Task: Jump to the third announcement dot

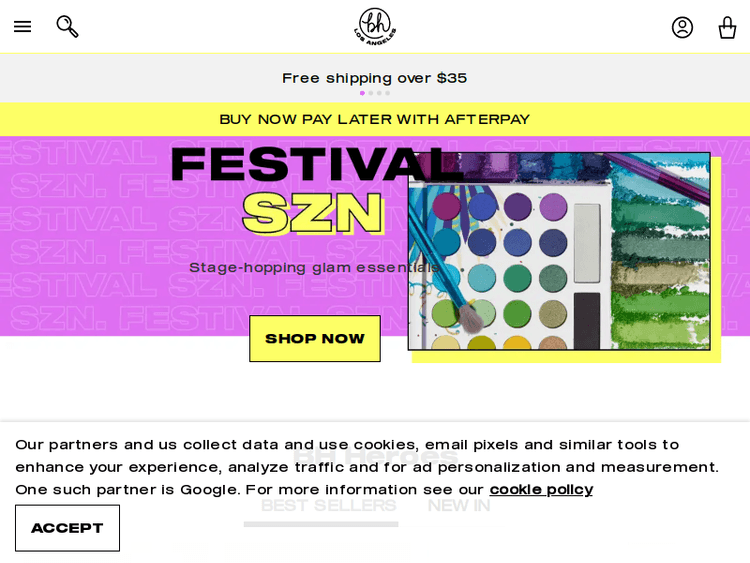Action: pos(379,93)
